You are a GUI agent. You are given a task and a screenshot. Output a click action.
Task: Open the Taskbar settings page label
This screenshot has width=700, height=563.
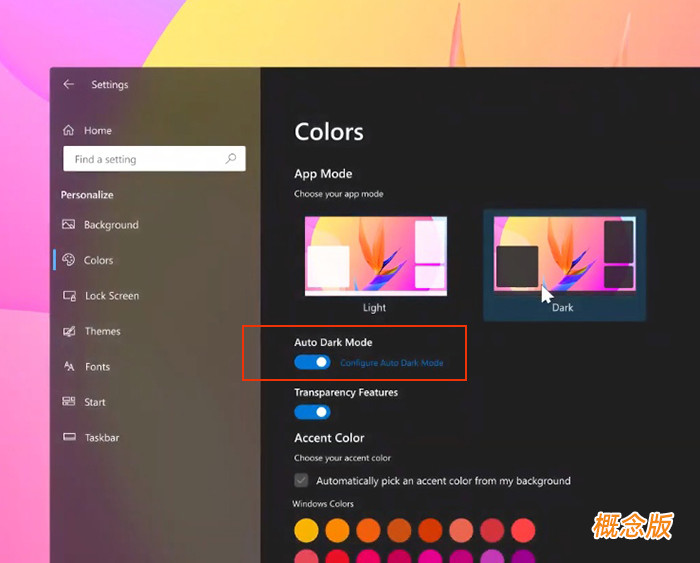pyautogui.click(x=103, y=438)
